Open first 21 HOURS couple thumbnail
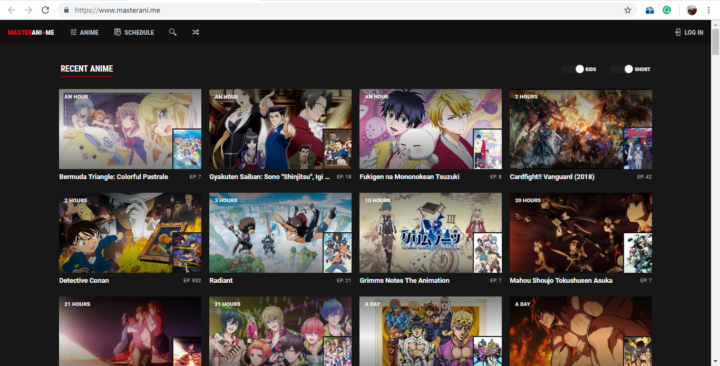 (x=130, y=331)
